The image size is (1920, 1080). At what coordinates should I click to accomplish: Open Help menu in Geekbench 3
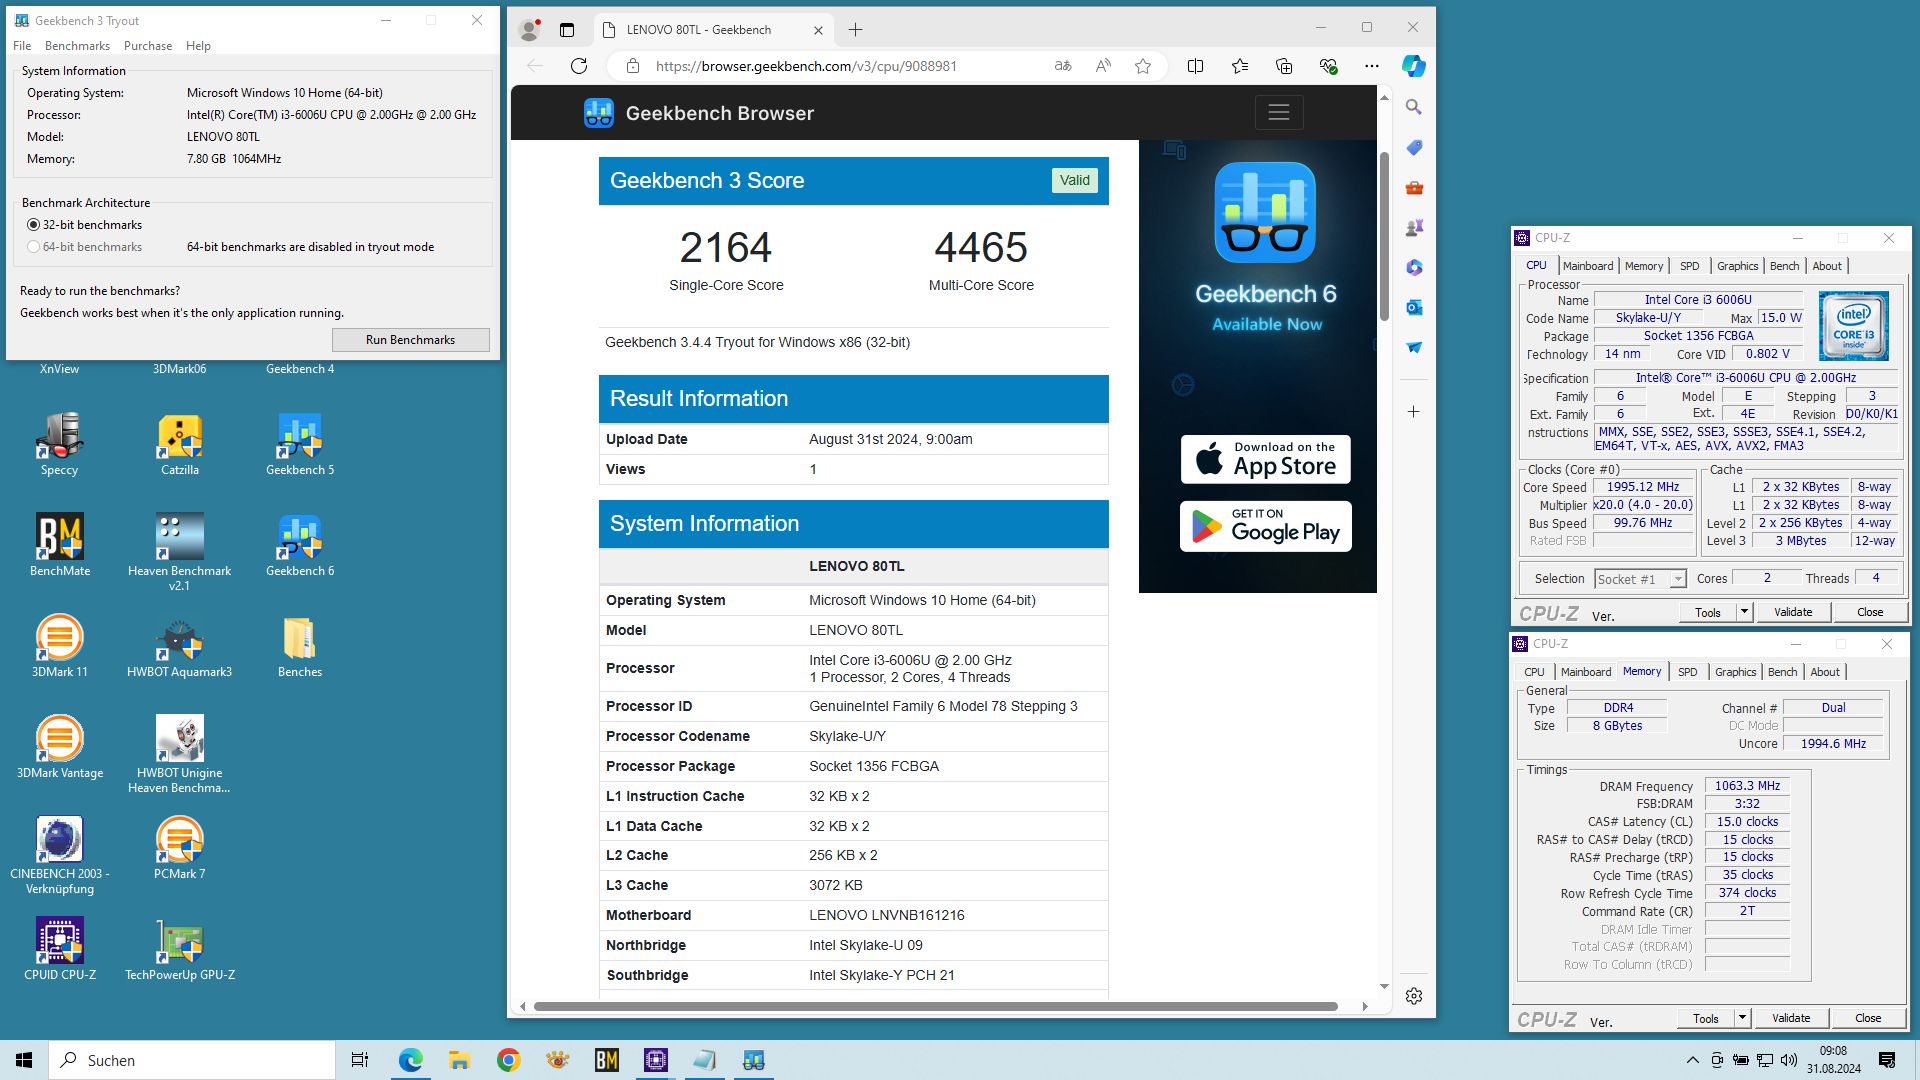(198, 46)
